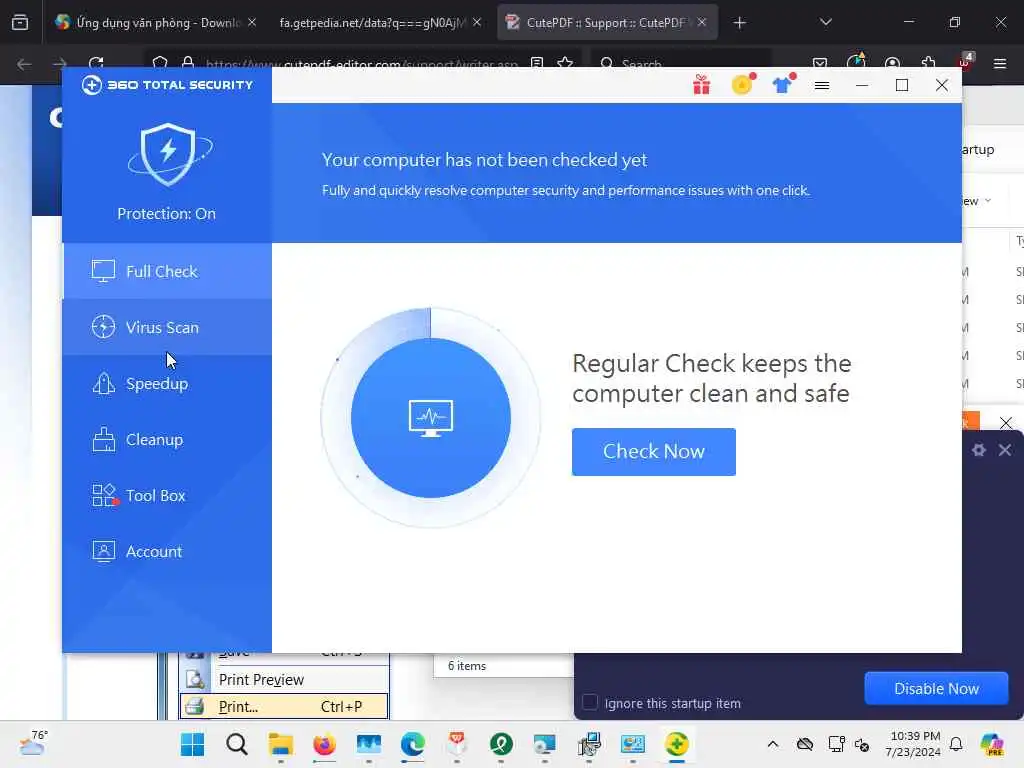Click the protection shield icon
The width and height of the screenshot is (1024, 768).
[169, 154]
